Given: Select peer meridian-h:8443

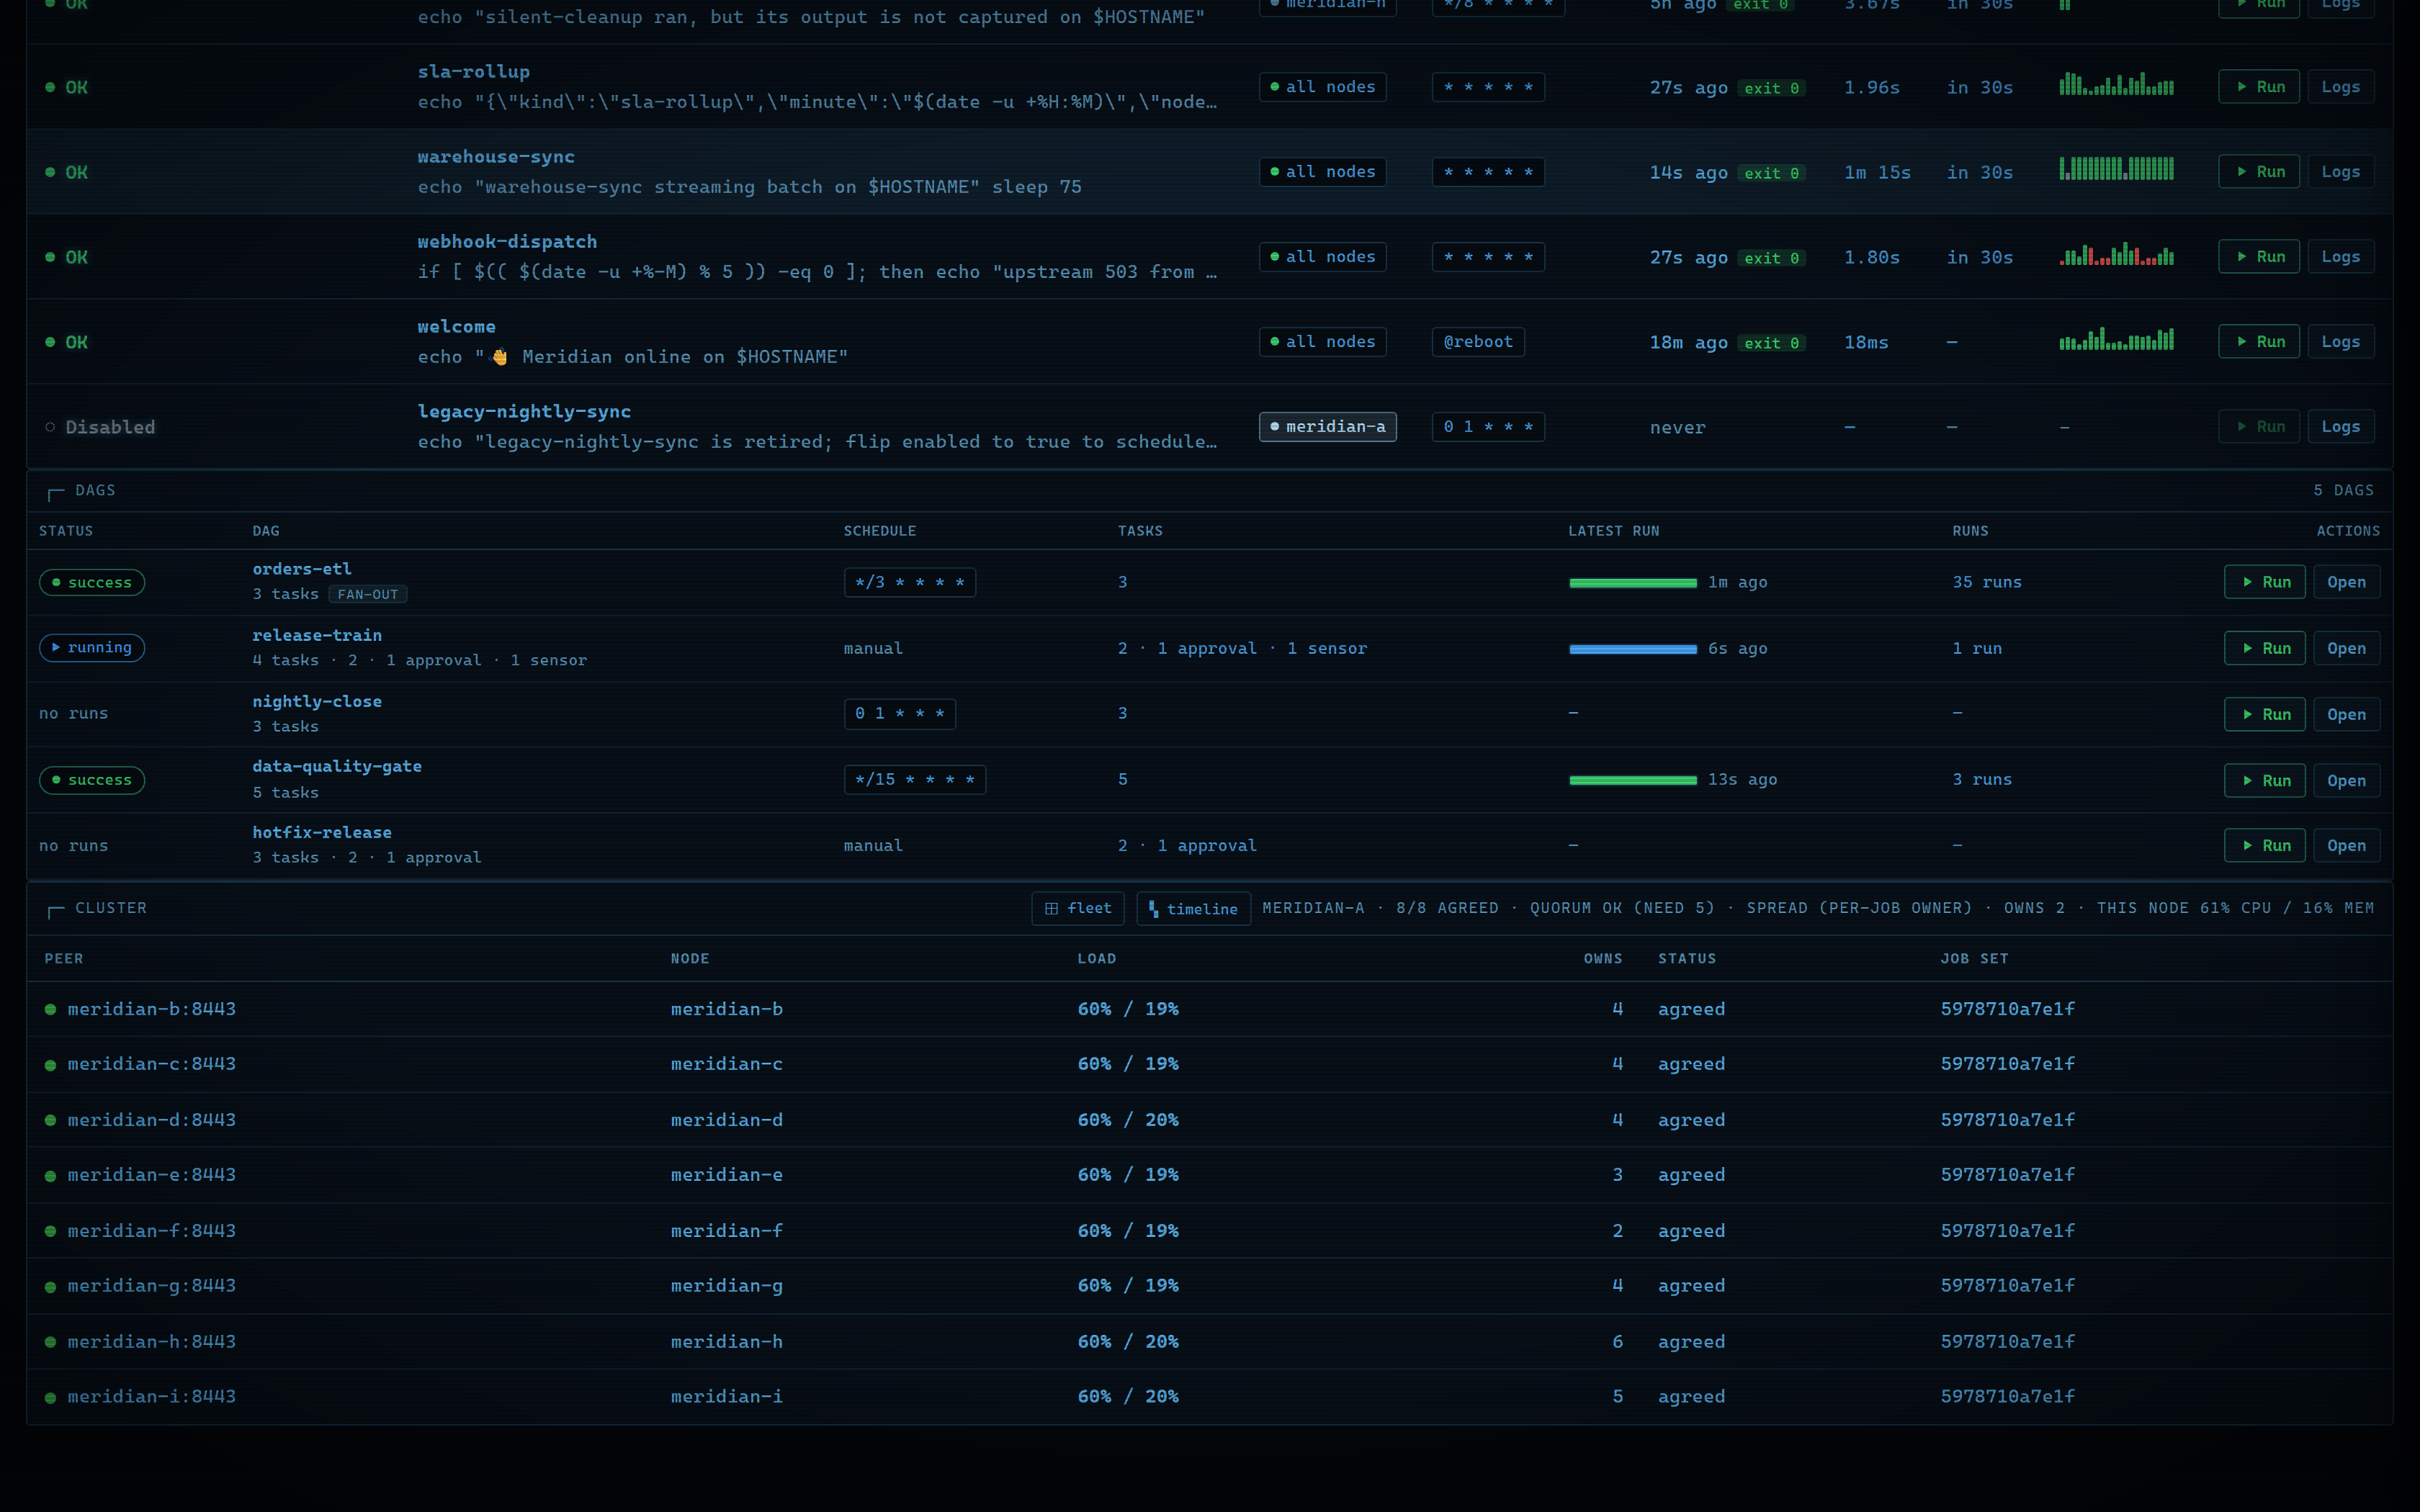Looking at the screenshot, I should tap(152, 1342).
